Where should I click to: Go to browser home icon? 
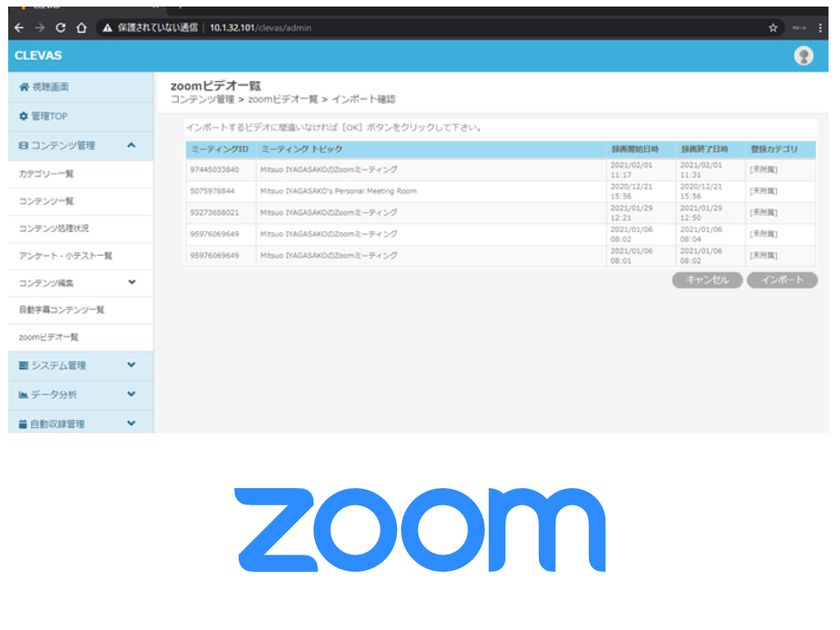point(81,27)
